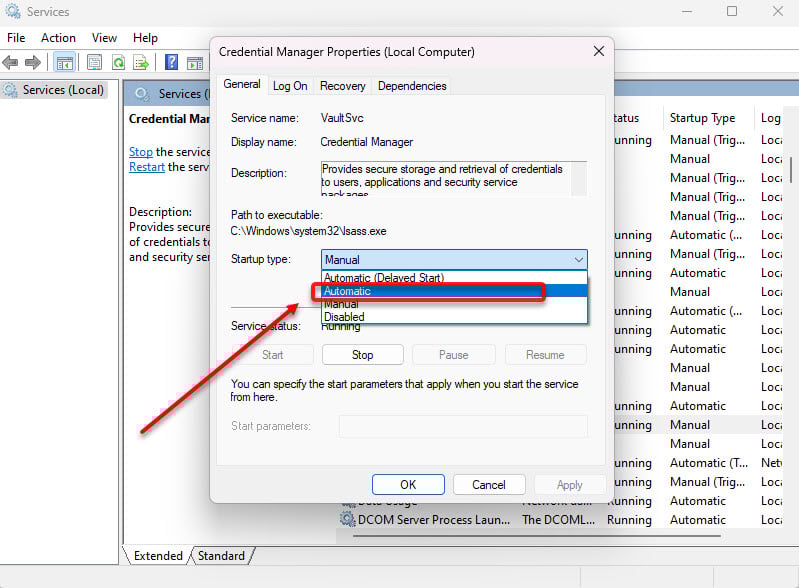The height and width of the screenshot is (588, 799).
Task: Click the Services (Local) pane header
Action: (x=168, y=94)
